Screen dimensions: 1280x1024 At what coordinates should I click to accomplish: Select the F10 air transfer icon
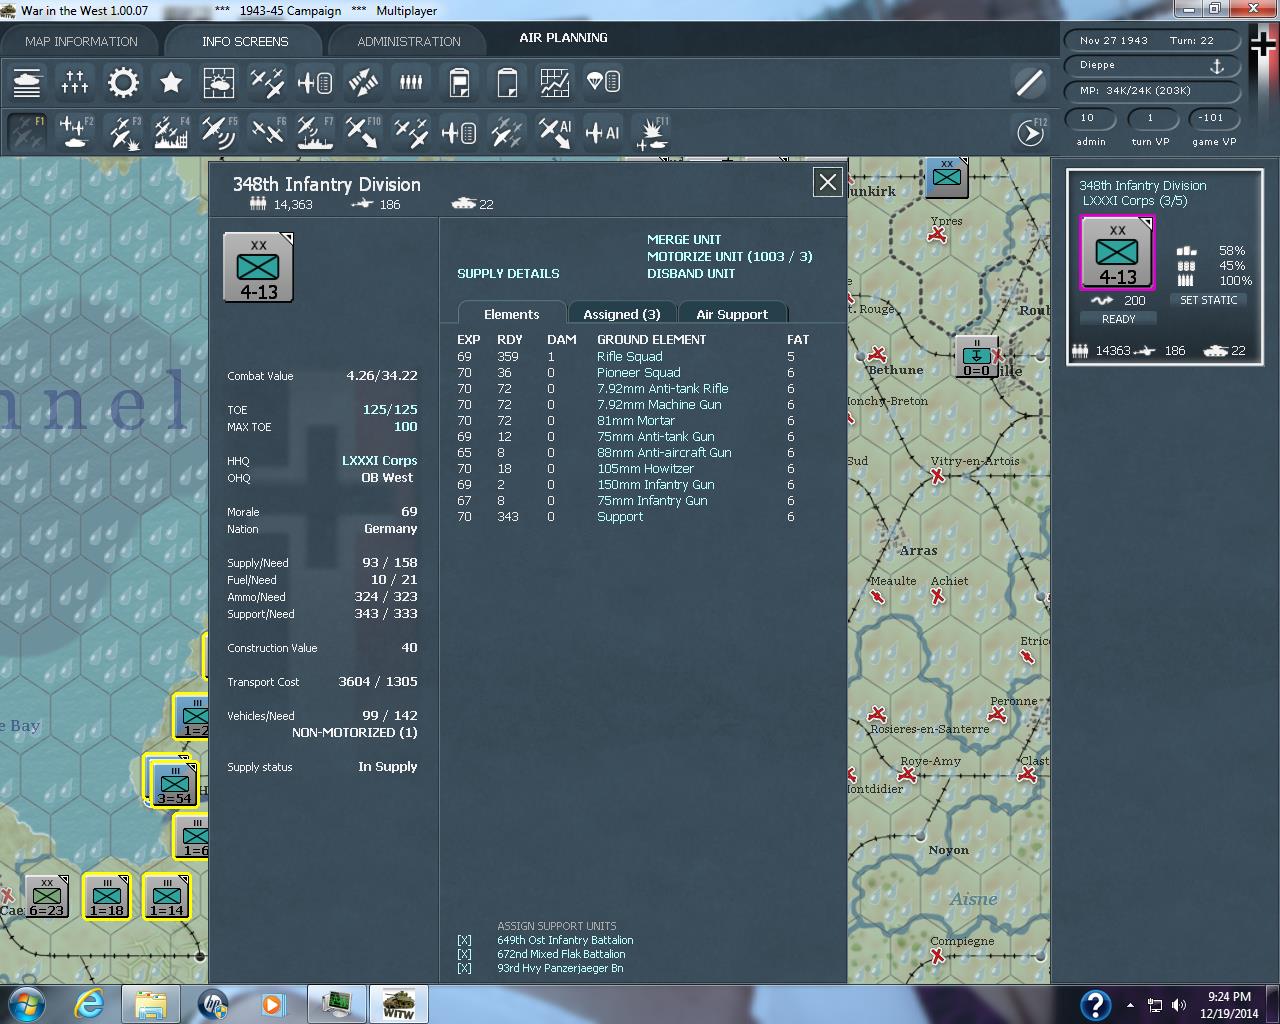[x=363, y=132]
